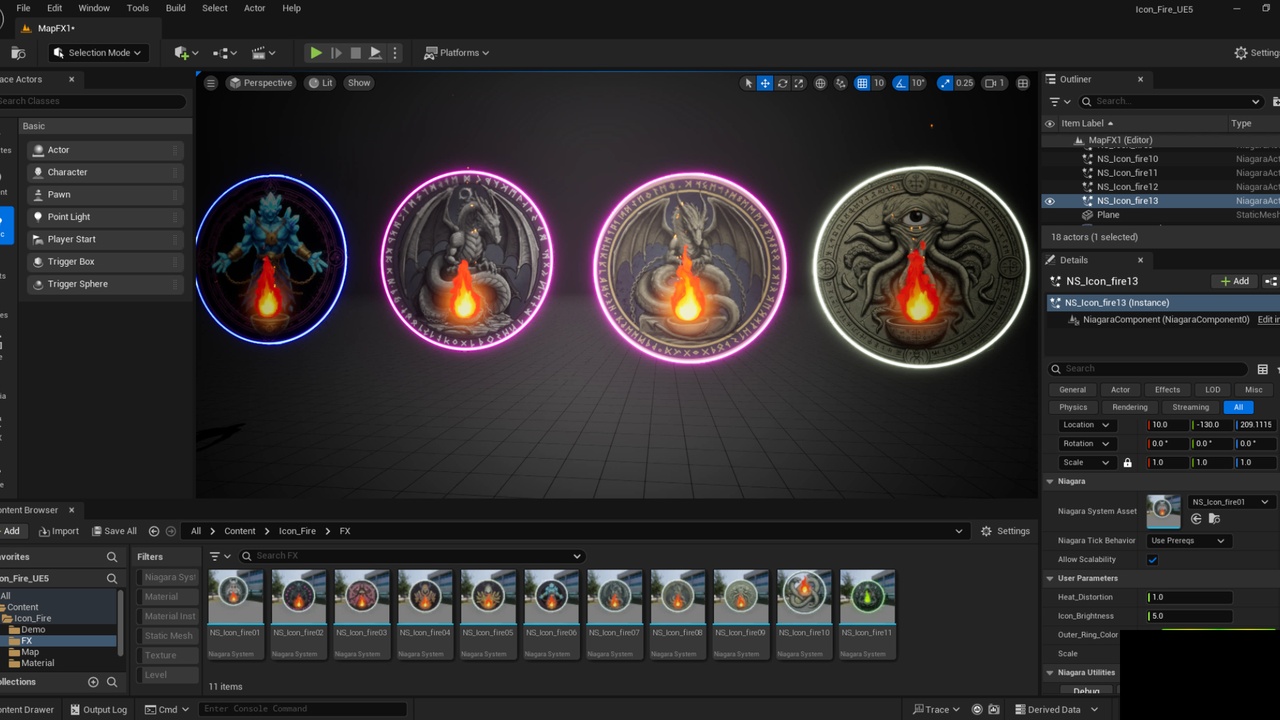This screenshot has height=720, width=1280.
Task: Open the Niagara System Asset NS_Icon_fire01 dropdown
Action: (x=1230, y=502)
